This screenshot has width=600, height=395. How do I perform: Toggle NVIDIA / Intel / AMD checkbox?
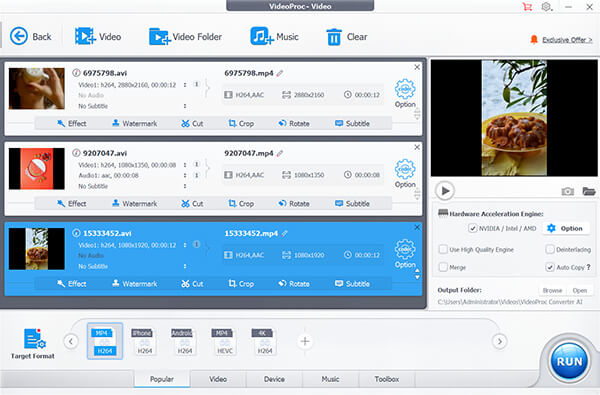(473, 228)
